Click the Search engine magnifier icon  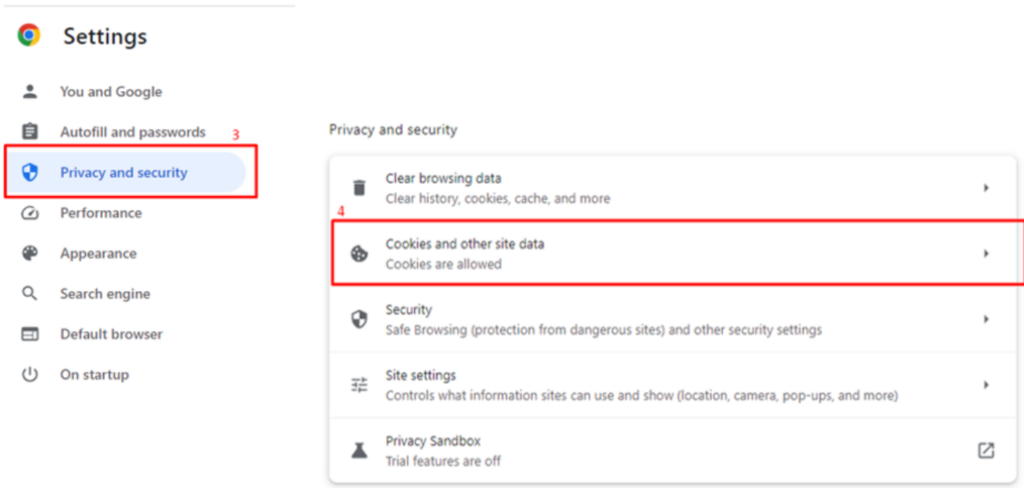(x=30, y=294)
